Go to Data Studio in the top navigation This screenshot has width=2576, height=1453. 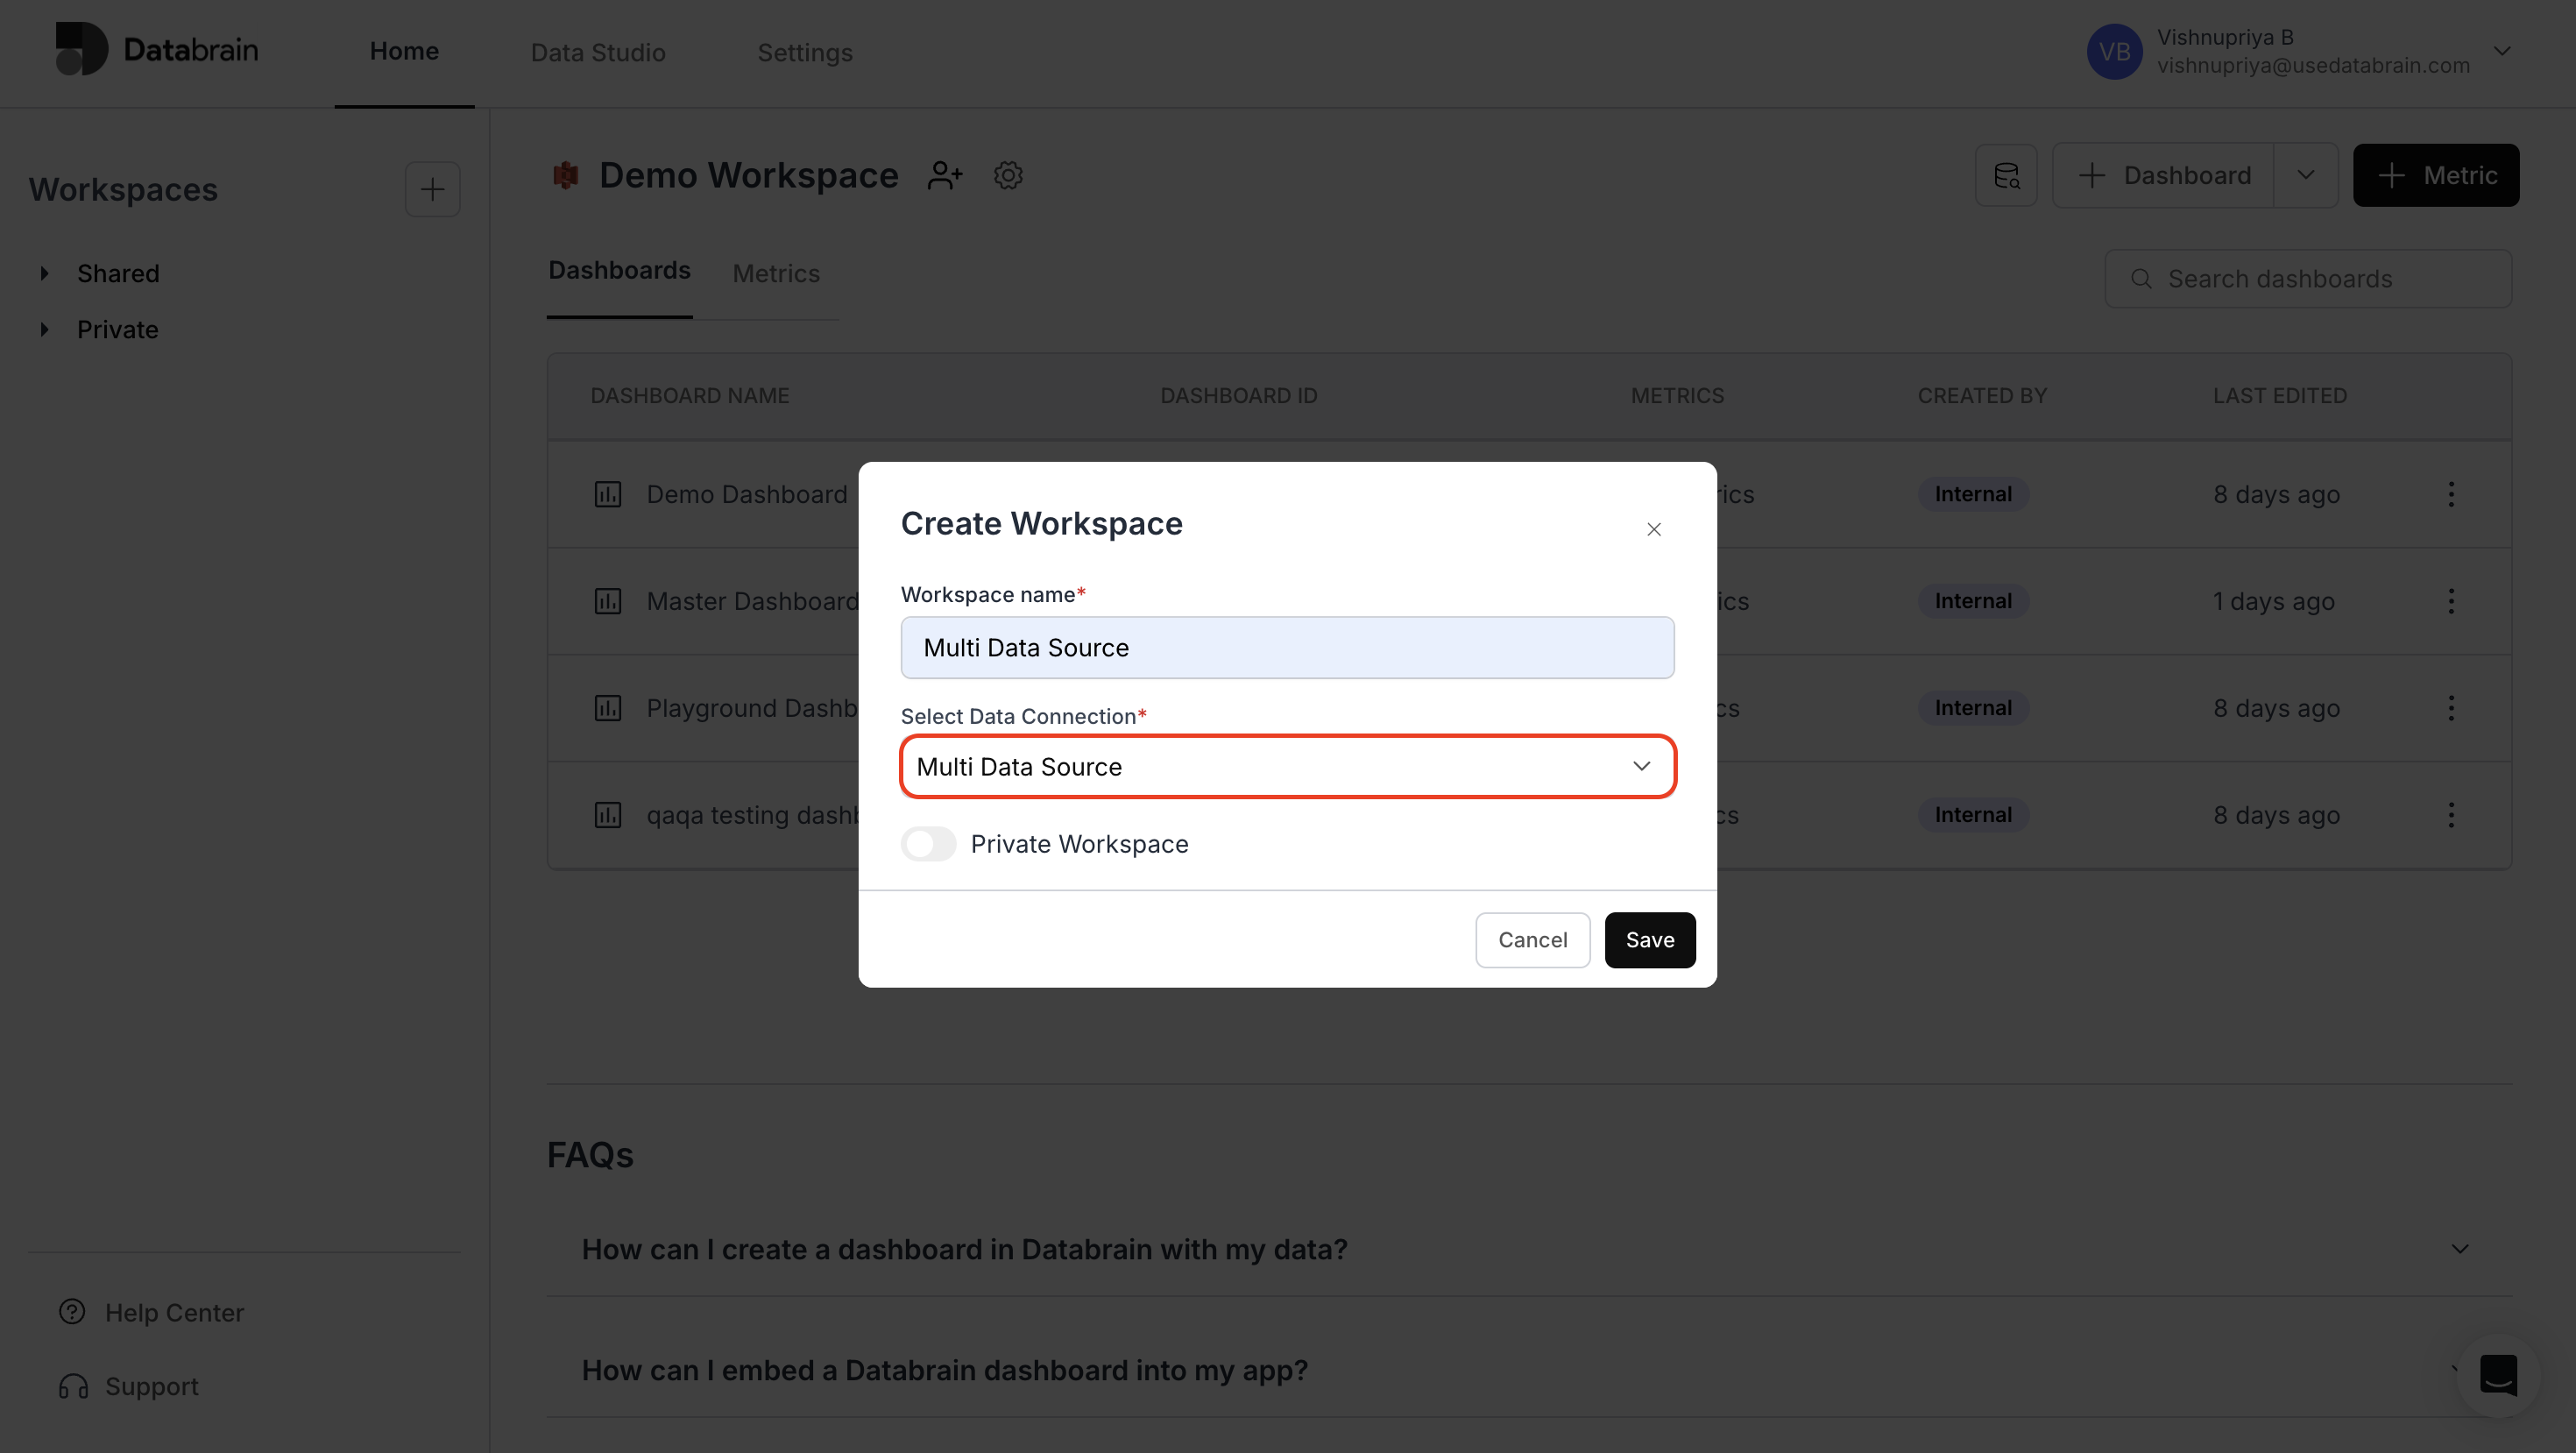coord(598,52)
